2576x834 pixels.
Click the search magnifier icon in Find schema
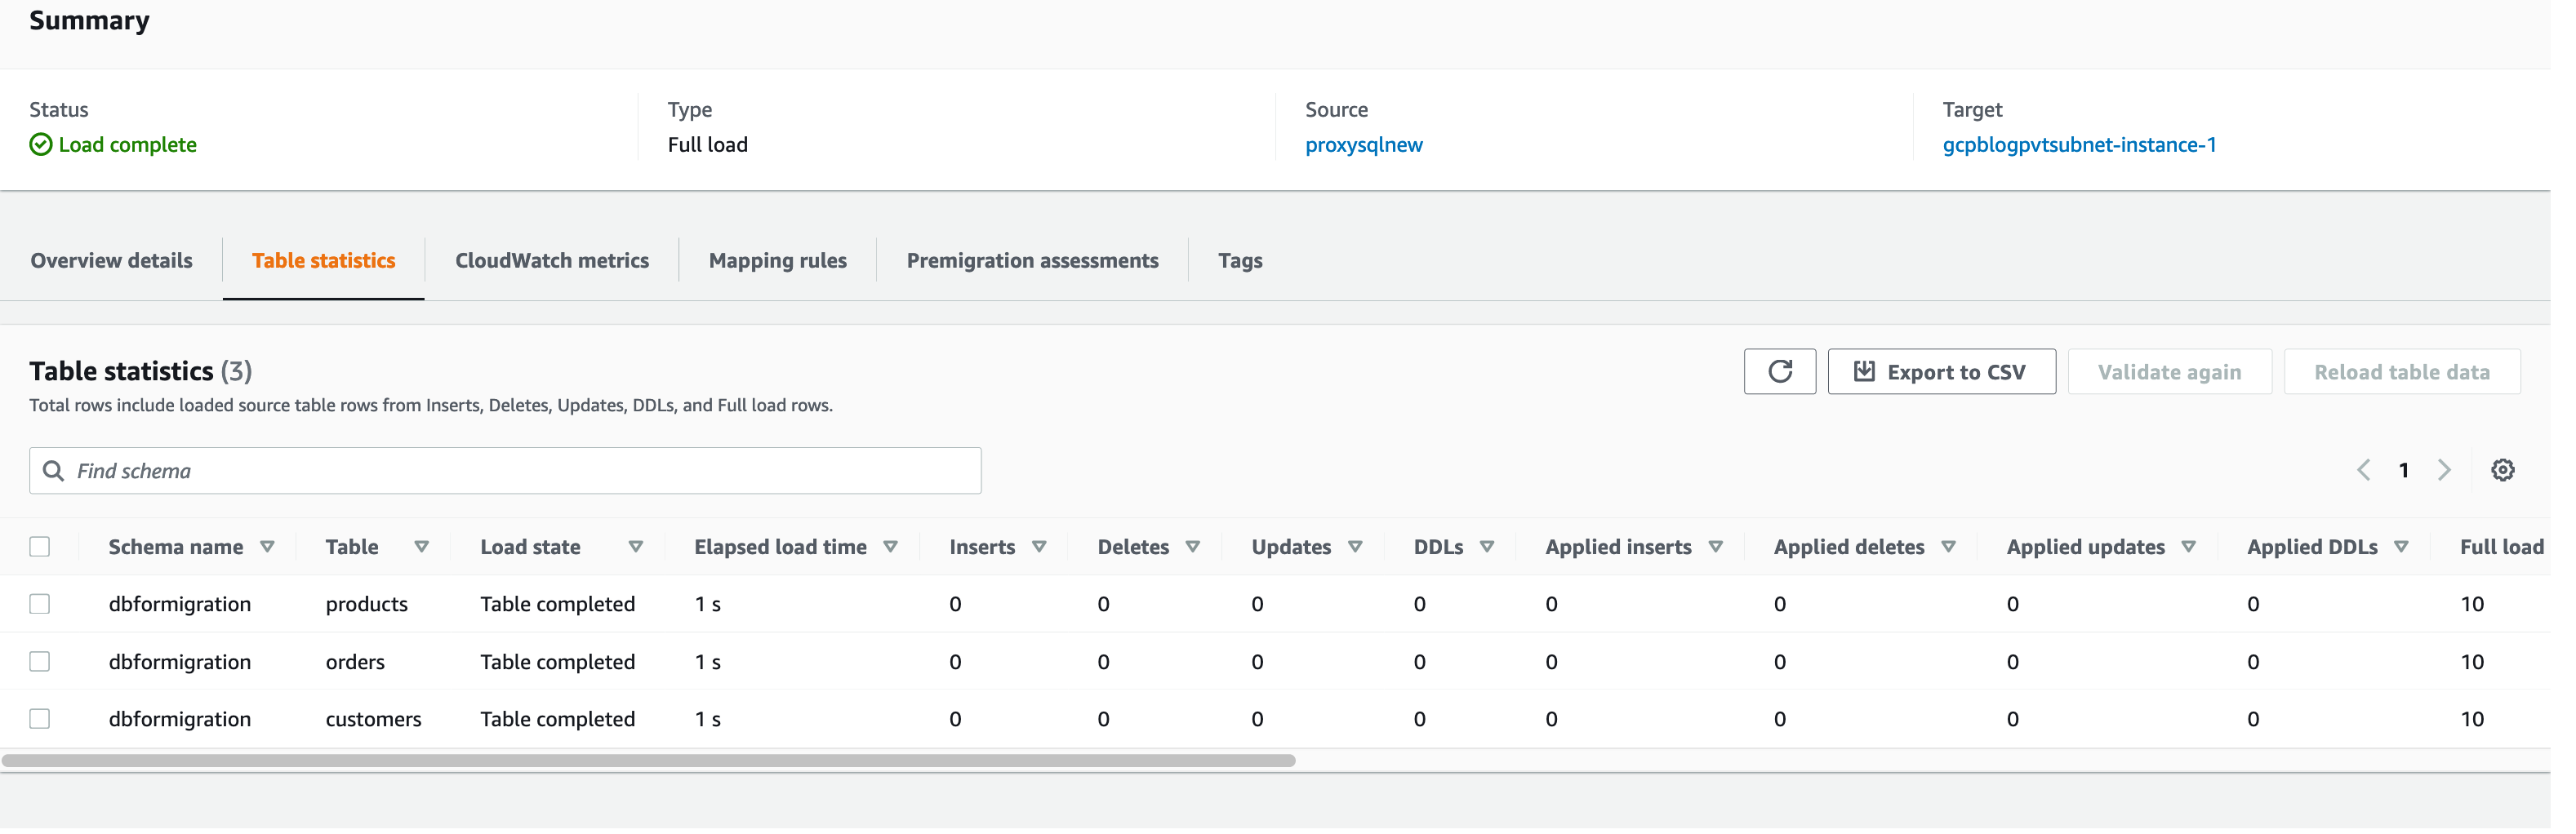click(54, 475)
